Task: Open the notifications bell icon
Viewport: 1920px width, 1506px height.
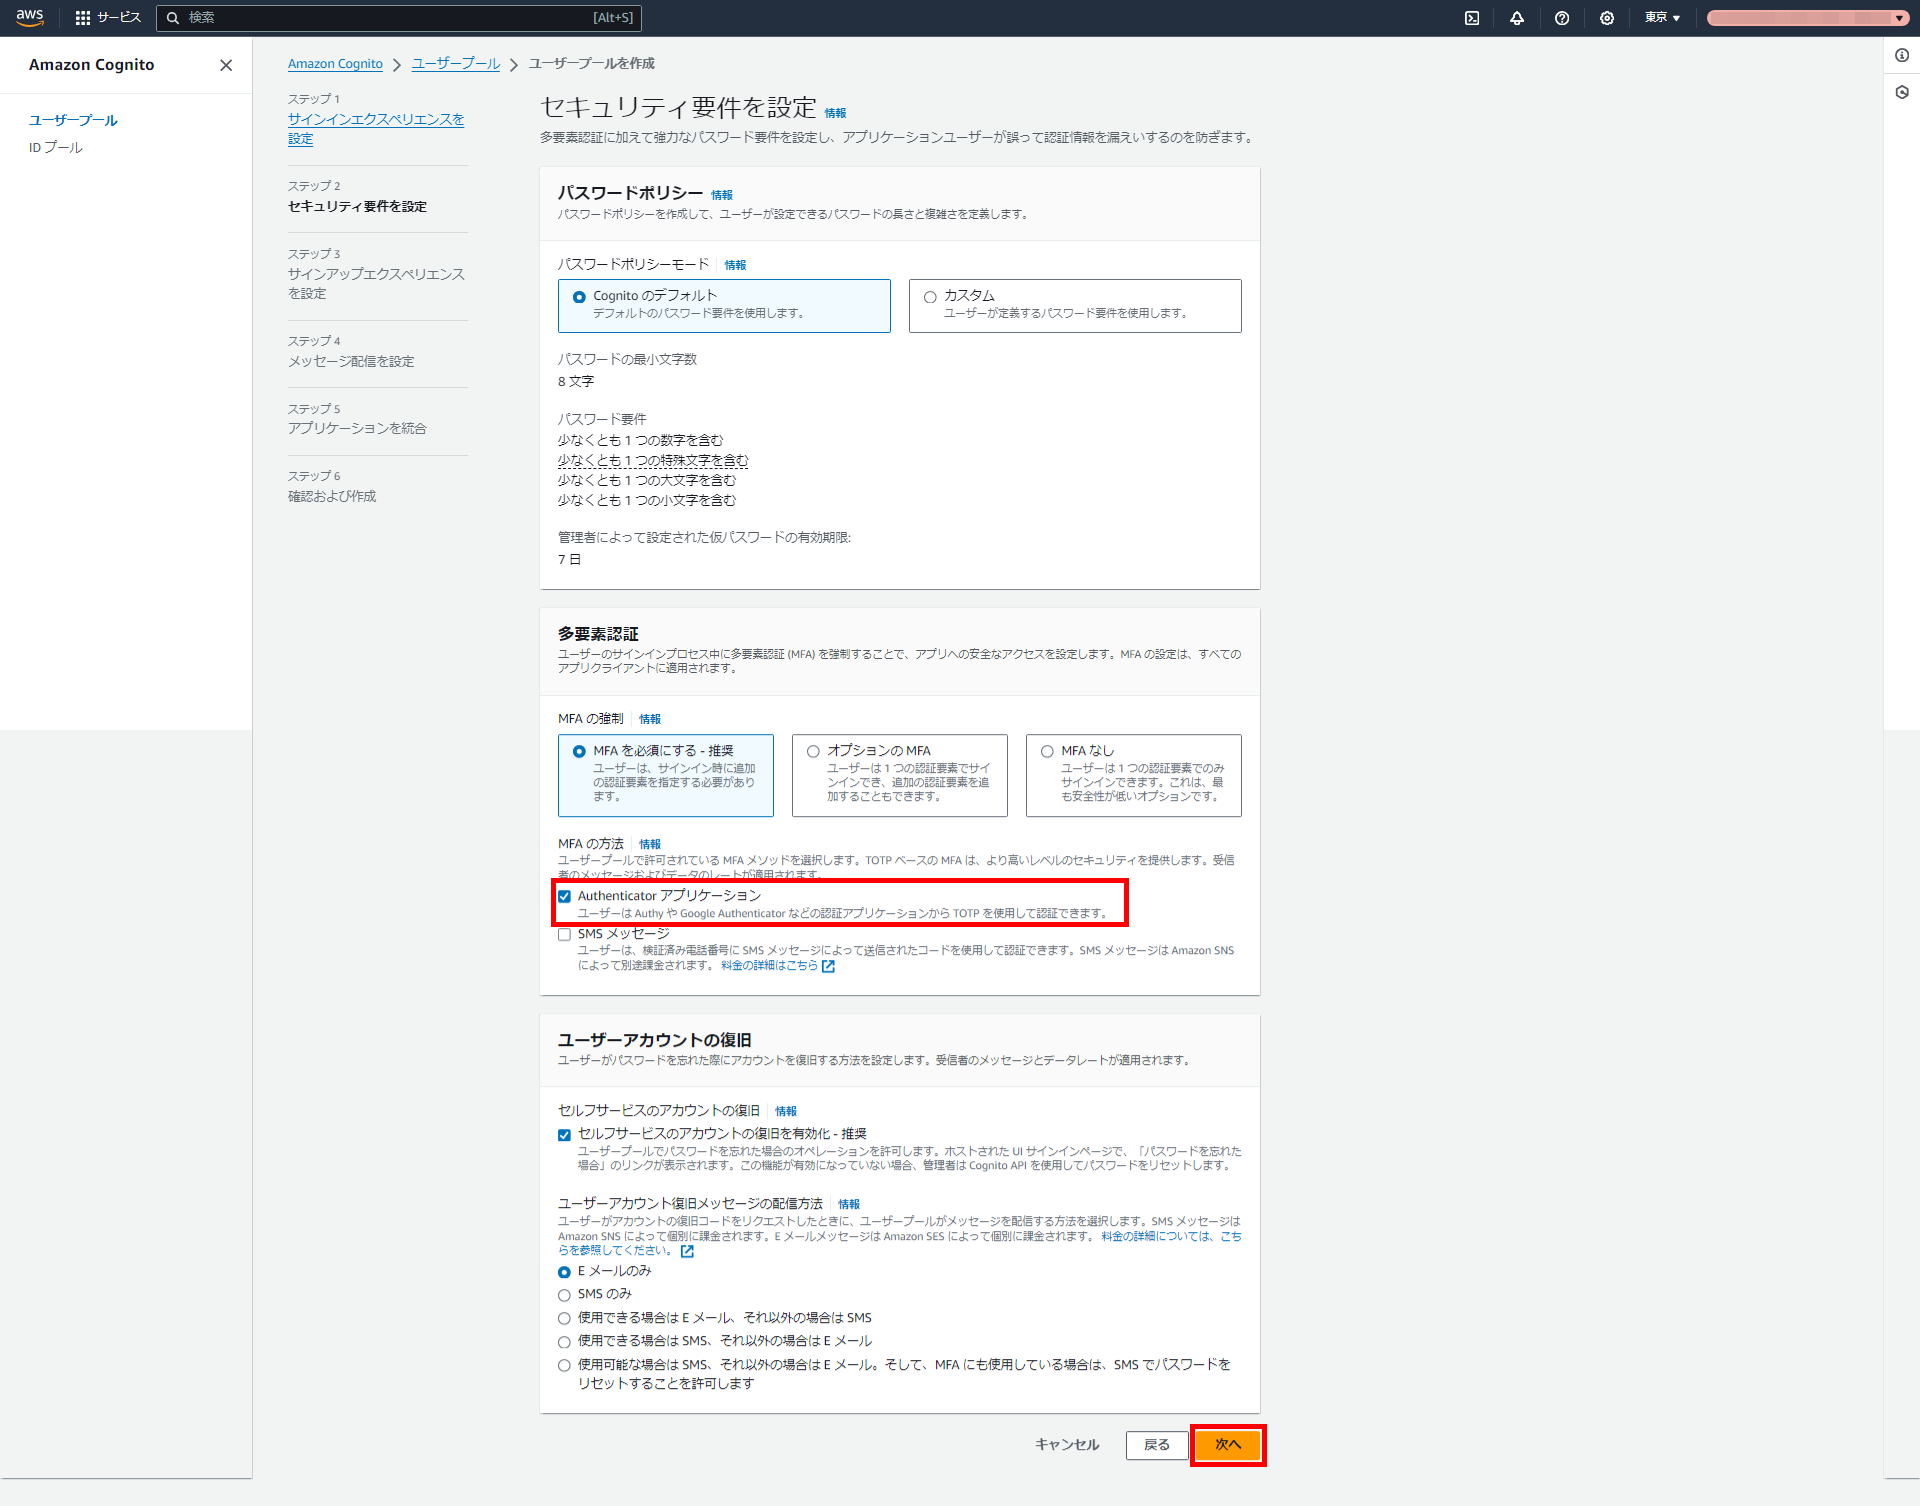Action: click(x=1516, y=17)
